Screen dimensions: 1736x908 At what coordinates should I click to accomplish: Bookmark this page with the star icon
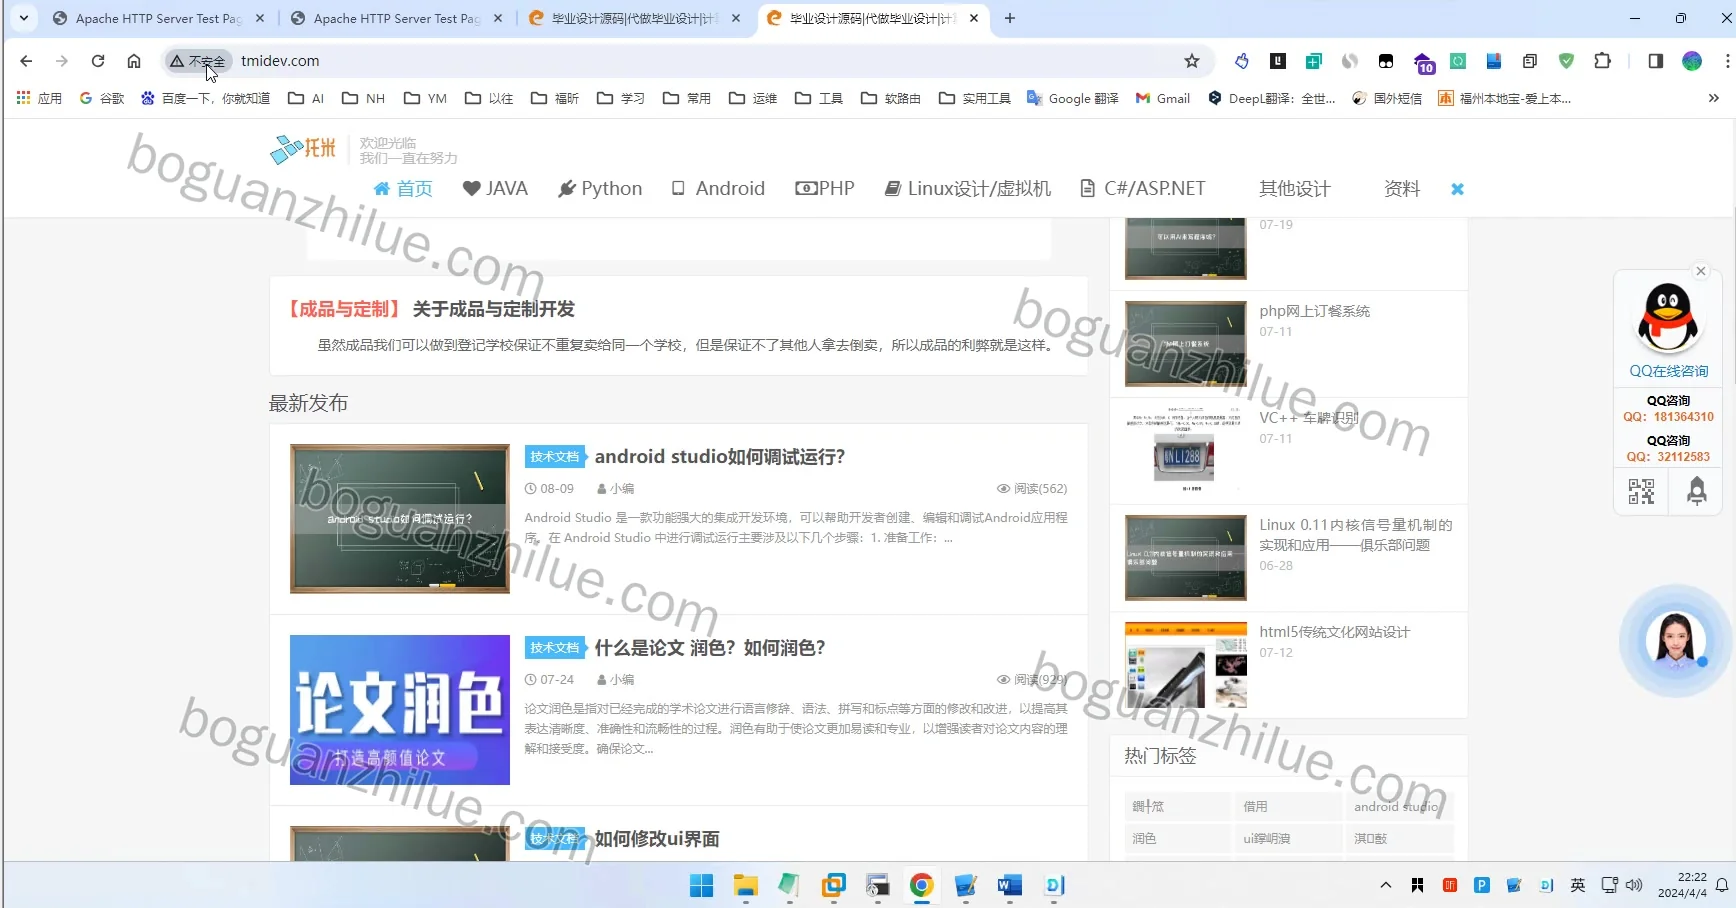(x=1192, y=61)
